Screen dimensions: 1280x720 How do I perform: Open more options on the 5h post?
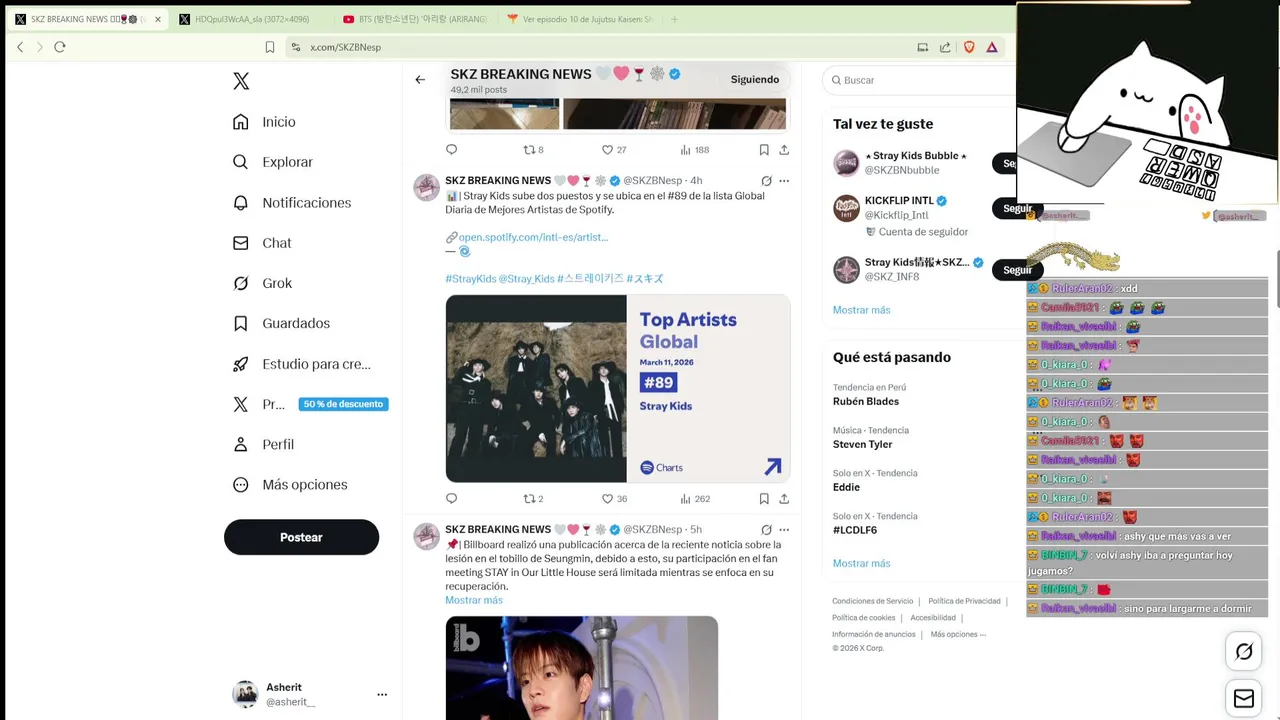[784, 530]
